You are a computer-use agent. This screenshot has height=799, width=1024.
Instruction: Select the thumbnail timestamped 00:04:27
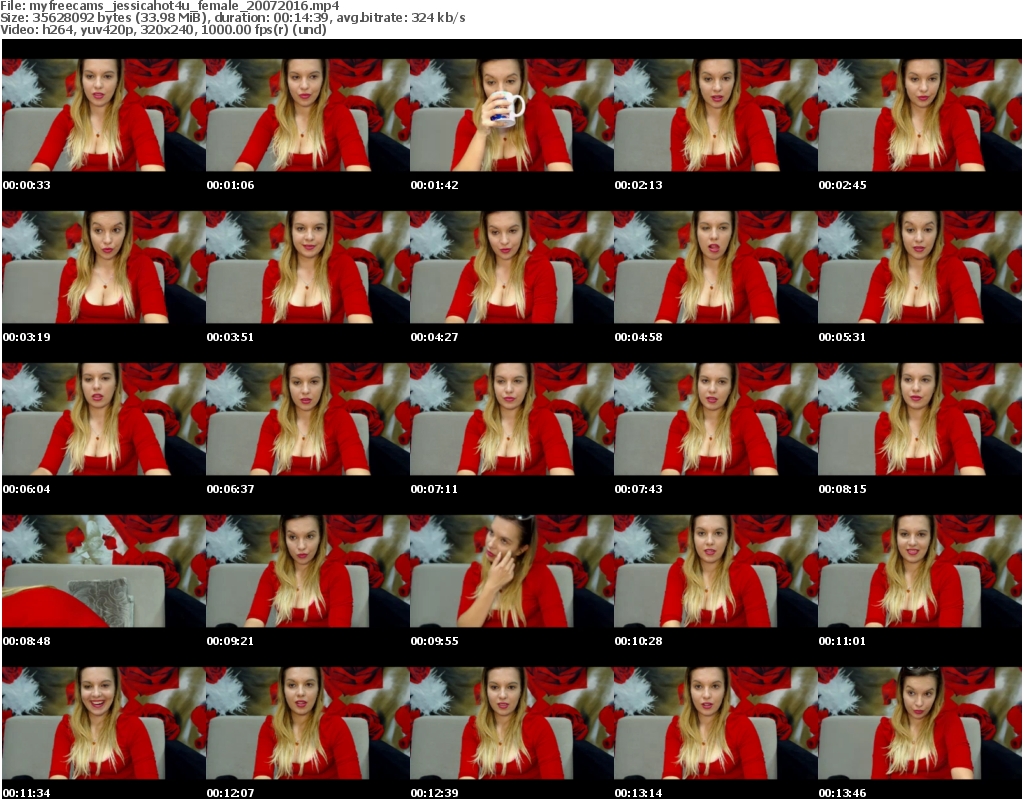click(512, 267)
